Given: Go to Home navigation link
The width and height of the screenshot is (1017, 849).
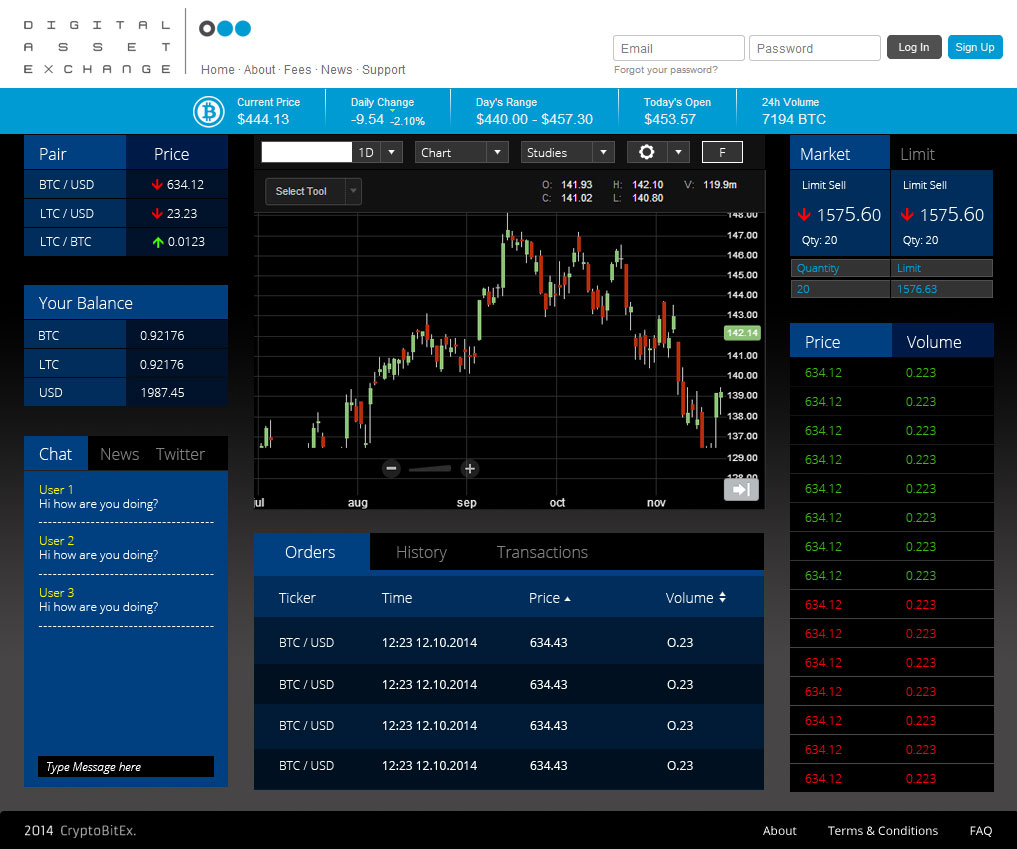Looking at the screenshot, I should pyautogui.click(x=217, y=69).
